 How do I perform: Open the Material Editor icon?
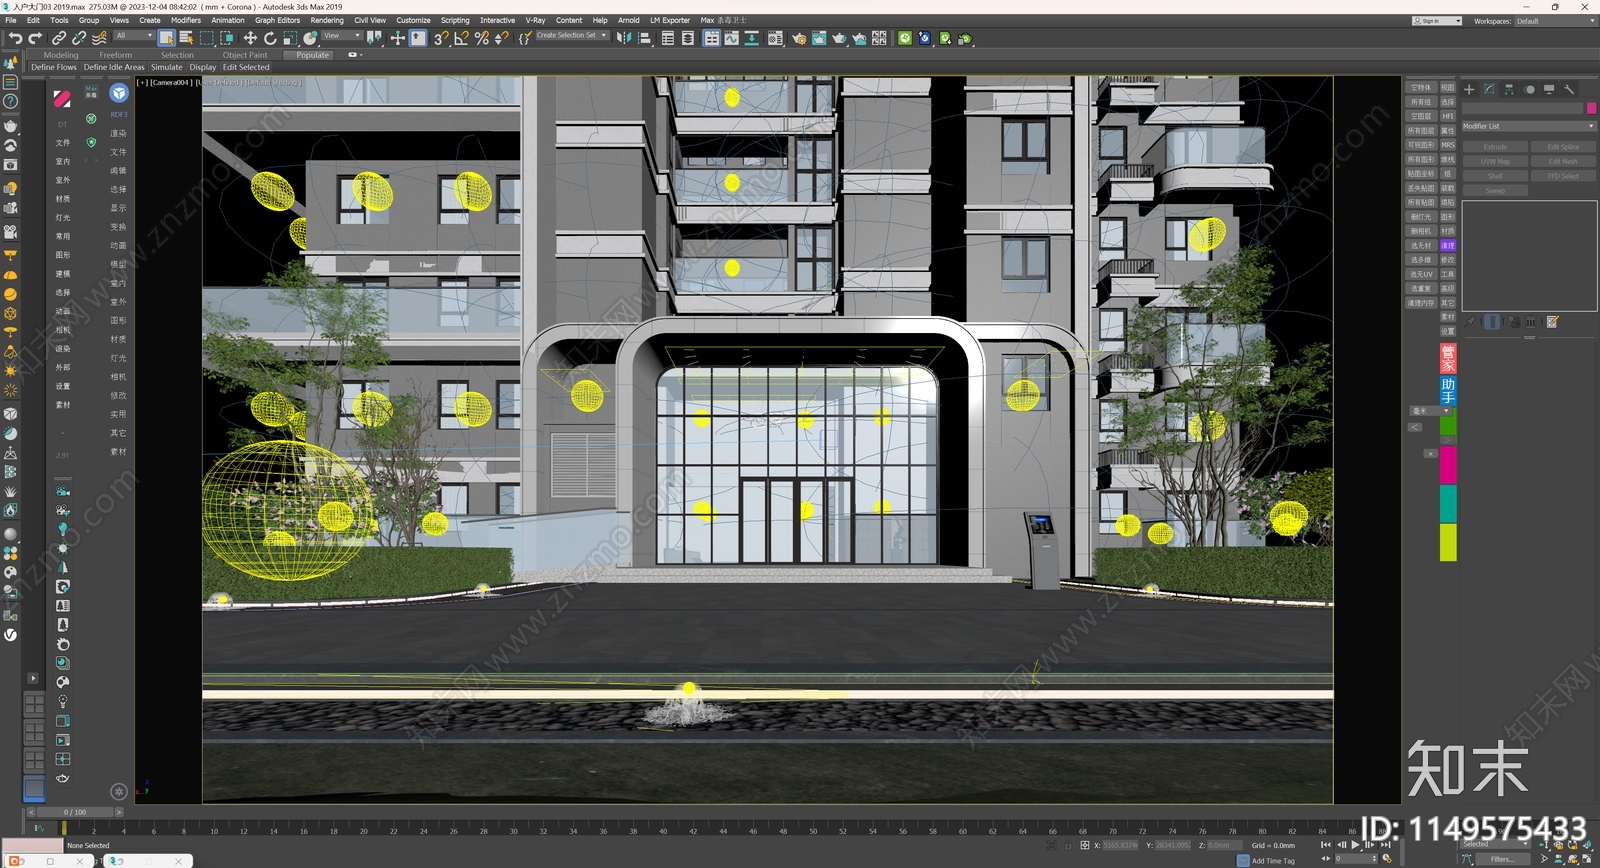click(x=776, y=38)
